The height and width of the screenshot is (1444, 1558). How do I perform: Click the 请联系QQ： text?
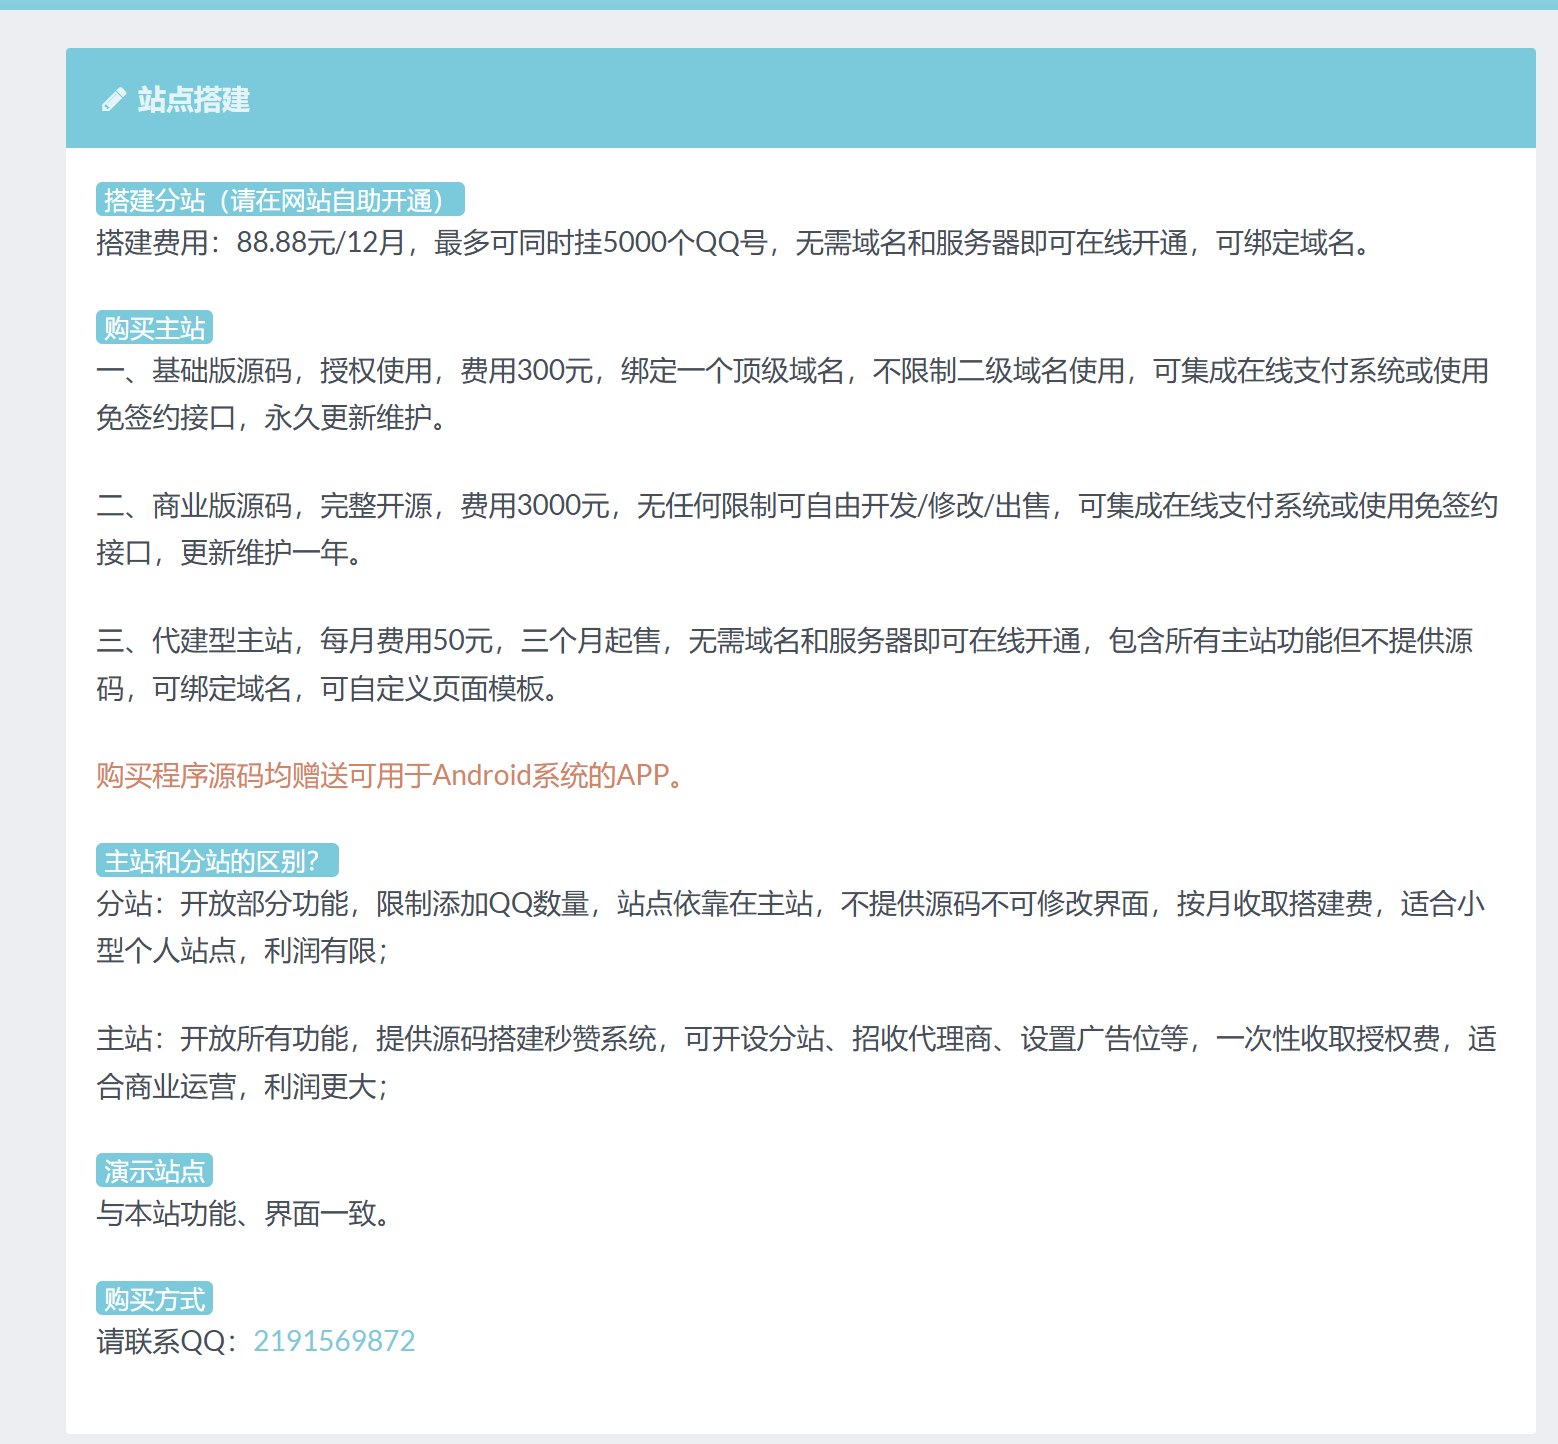pos(167,1341)
